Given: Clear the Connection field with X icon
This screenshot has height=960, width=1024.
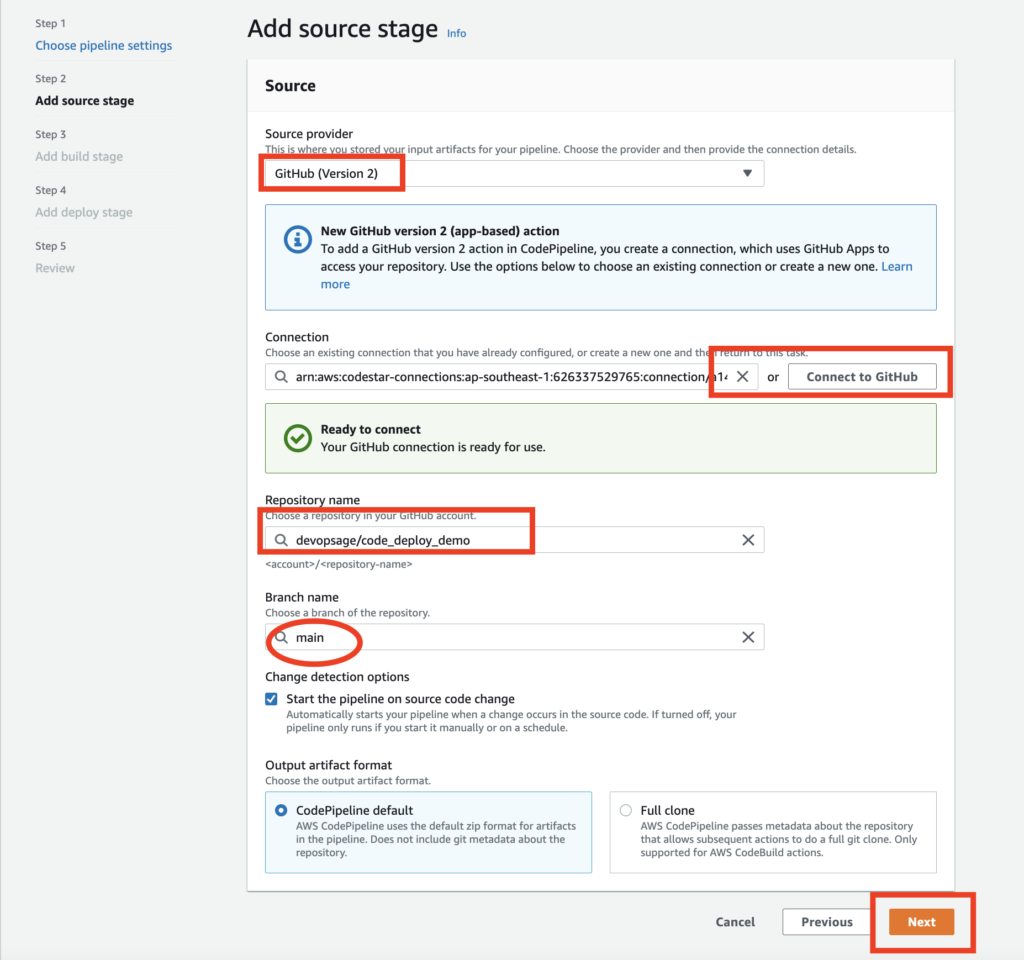Looking at the screenshot, I should click(x=742, y=377).
